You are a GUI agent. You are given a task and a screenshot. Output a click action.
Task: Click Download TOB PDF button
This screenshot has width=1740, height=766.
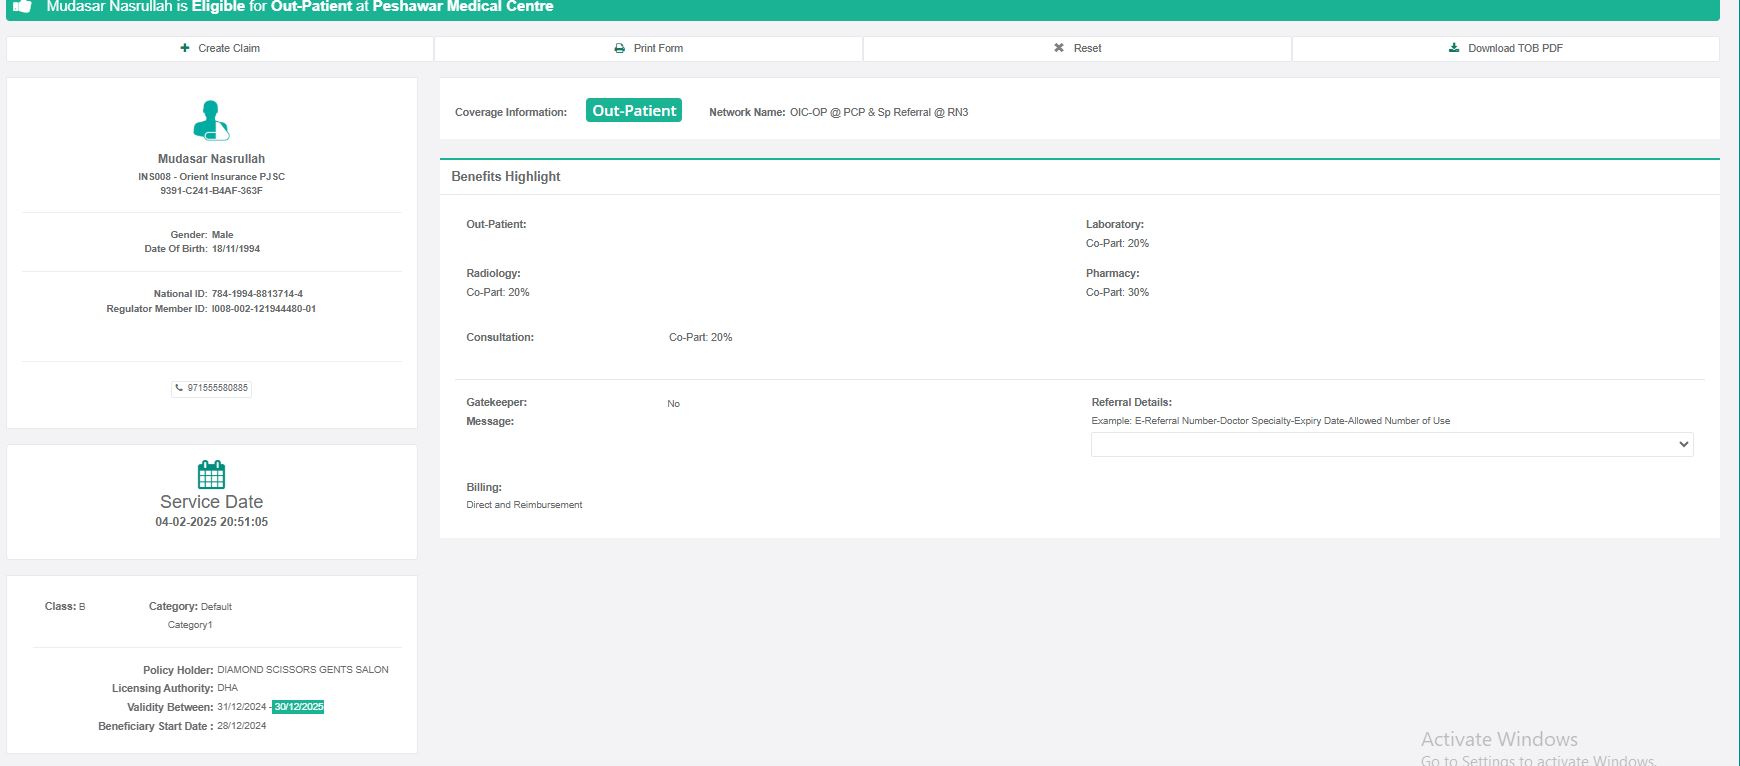point(1505,48)
